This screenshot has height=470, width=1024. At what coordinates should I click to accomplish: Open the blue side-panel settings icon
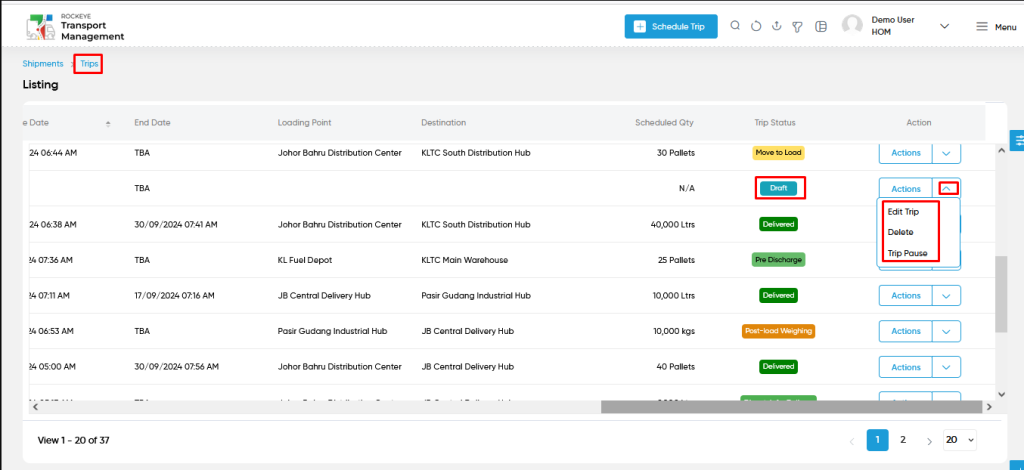click(x=1017, y=140)
